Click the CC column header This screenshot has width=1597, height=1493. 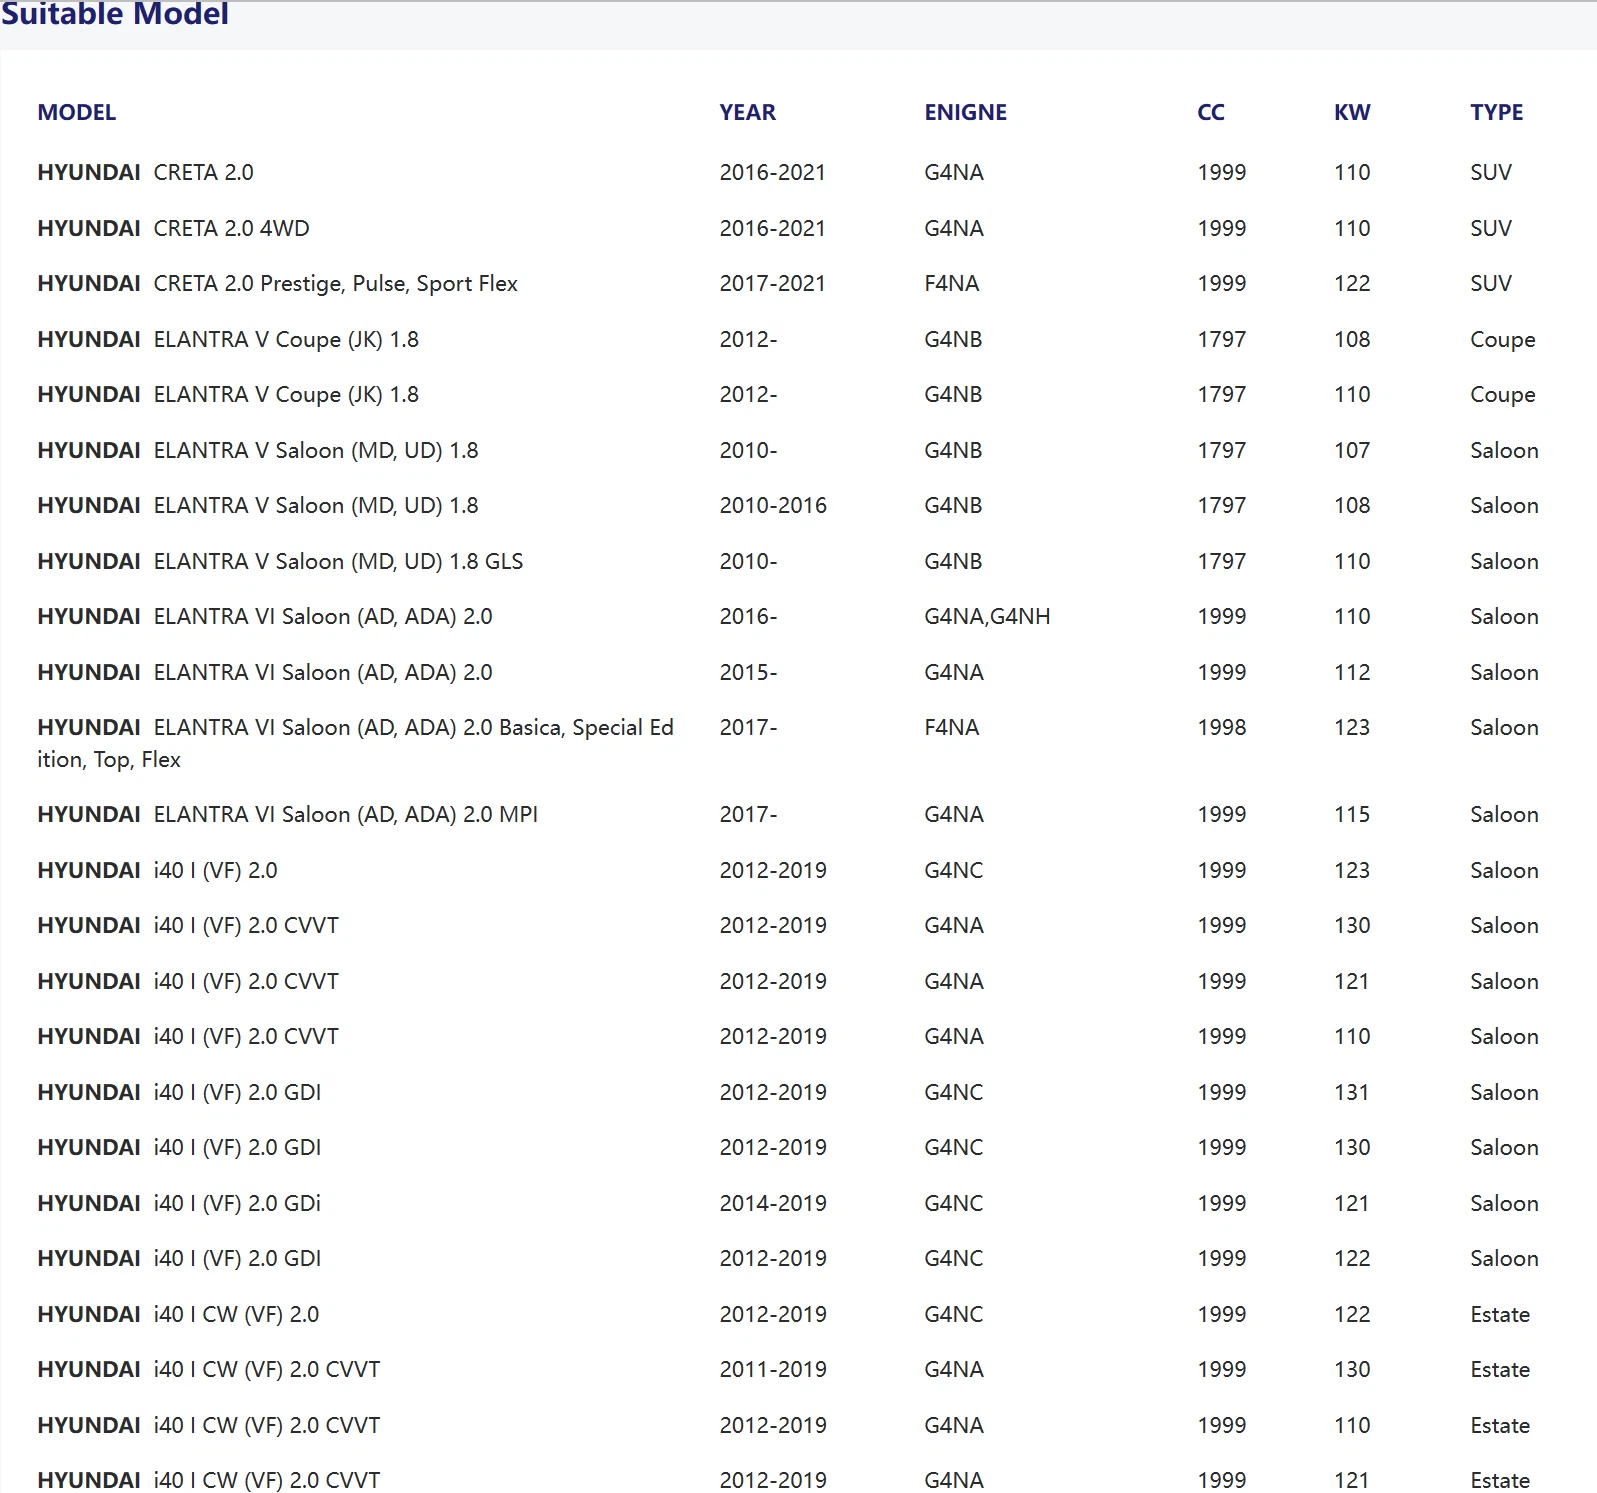[1211, 112]
